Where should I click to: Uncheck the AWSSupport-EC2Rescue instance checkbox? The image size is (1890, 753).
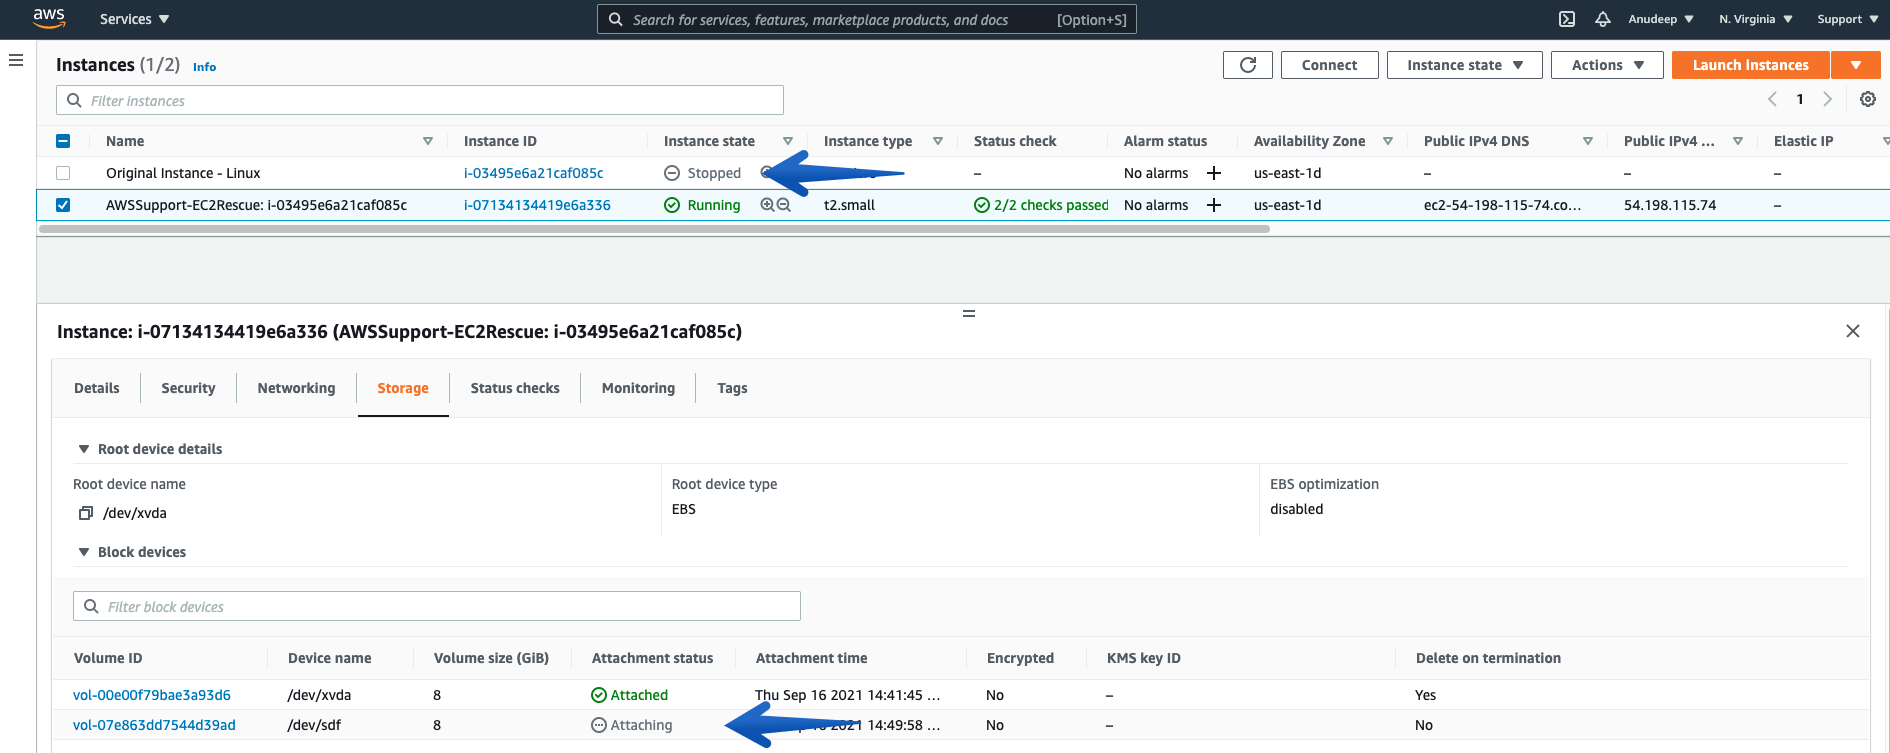63,205
